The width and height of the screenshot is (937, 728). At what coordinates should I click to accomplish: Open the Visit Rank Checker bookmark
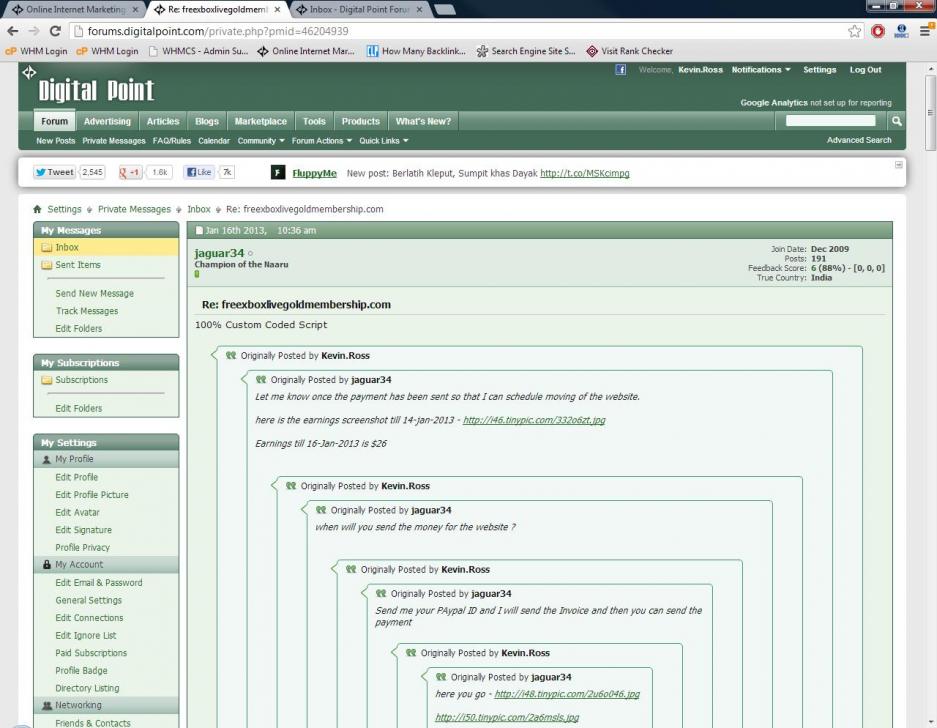tap(630, 51)
